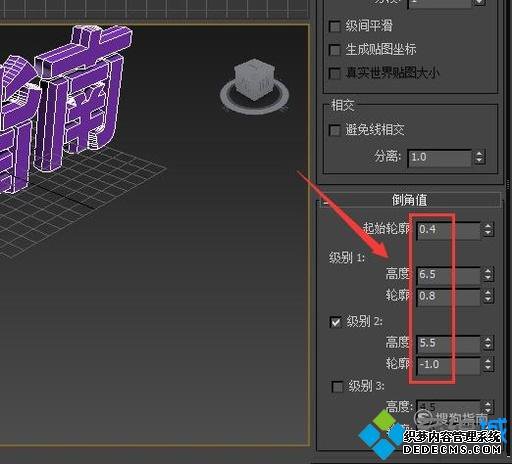Screen dimensions: 512x464
Task: Enable the 避免线相交 checkbox
Action: tap(335, 130)
